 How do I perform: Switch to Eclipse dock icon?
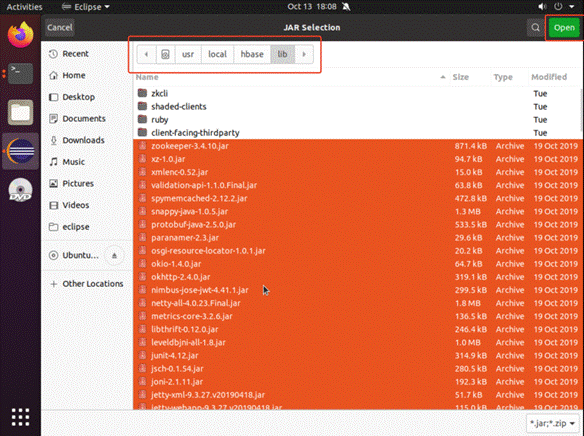pos(20,151)
